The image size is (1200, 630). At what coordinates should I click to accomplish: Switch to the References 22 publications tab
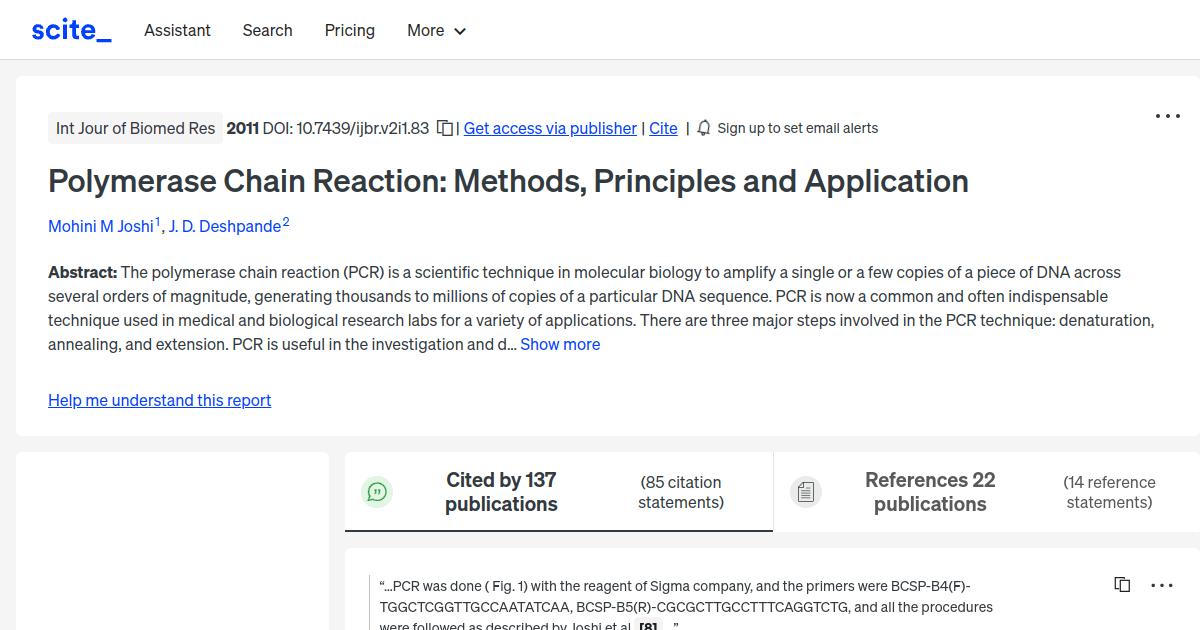930,491
